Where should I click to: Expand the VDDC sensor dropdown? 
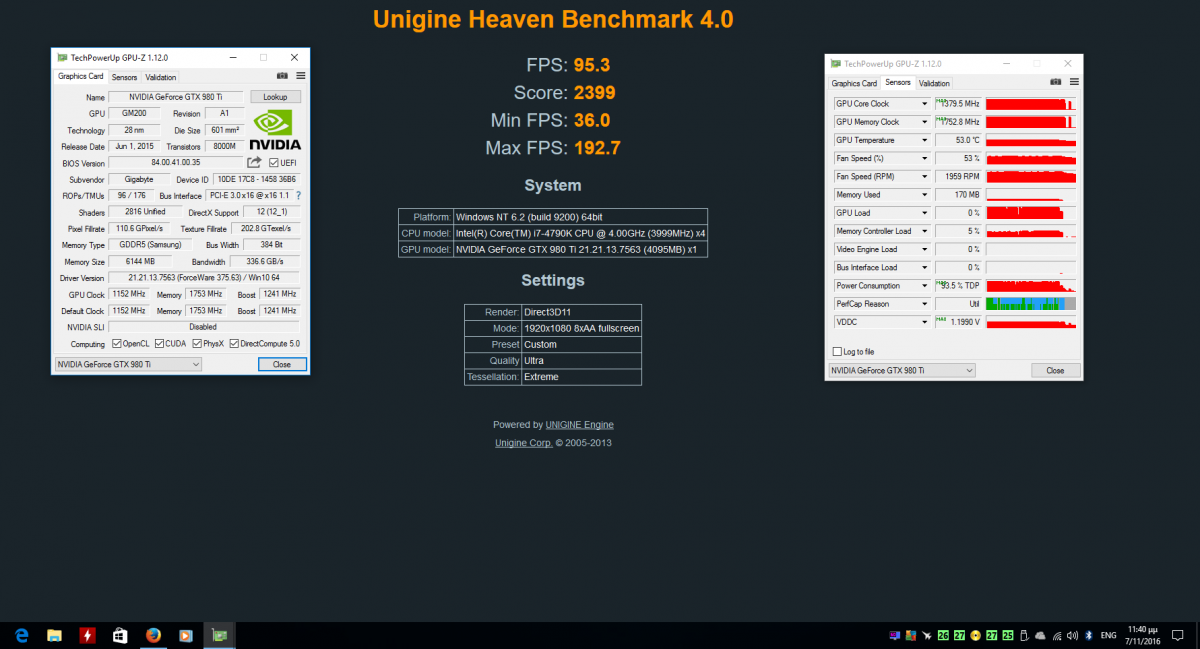(x=924, y=322)
